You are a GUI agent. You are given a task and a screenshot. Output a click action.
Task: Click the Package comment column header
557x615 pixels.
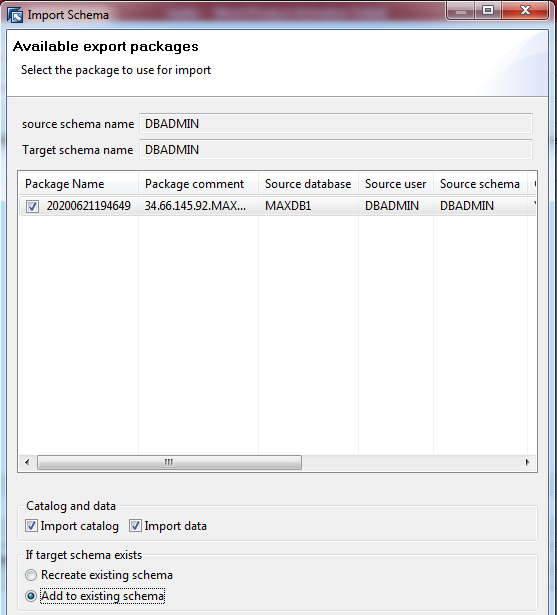198,184
